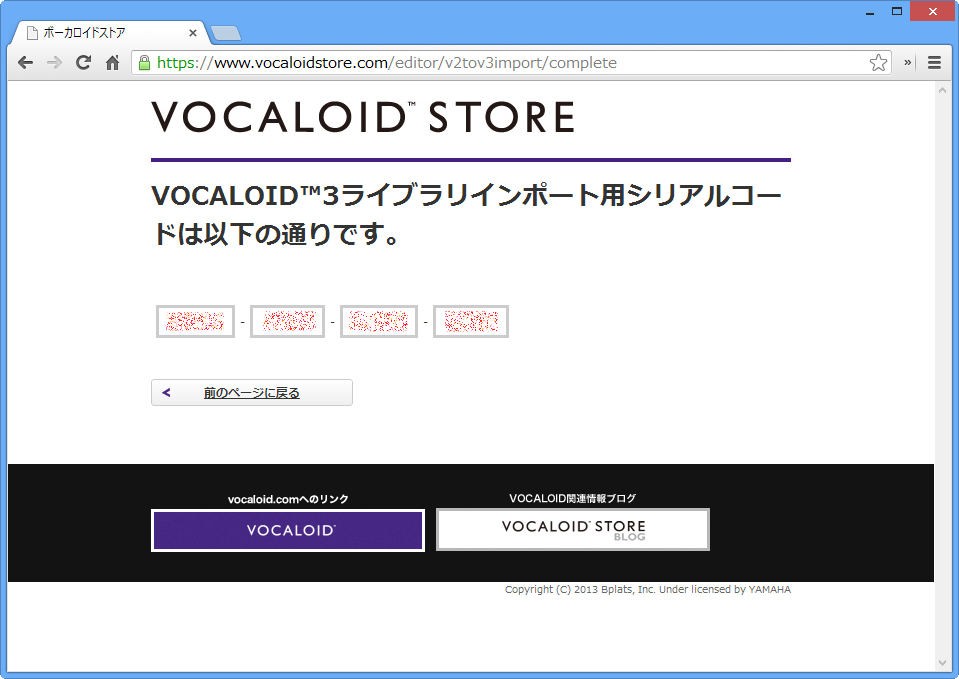Image resolution: width=959 pixels, height=679 pixels.
Task: Click the page scrollbar down arrow
Action: (x=942, y=663)
